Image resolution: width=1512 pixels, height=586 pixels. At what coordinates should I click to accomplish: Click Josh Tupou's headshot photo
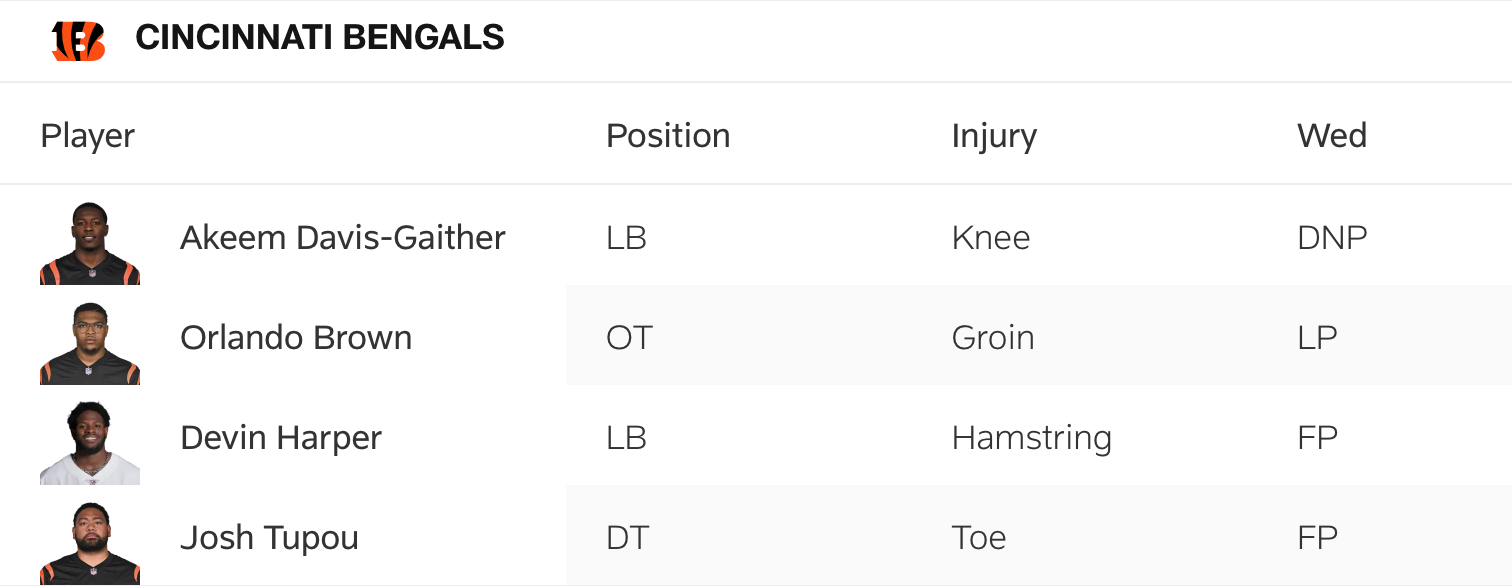pos(90,543)
